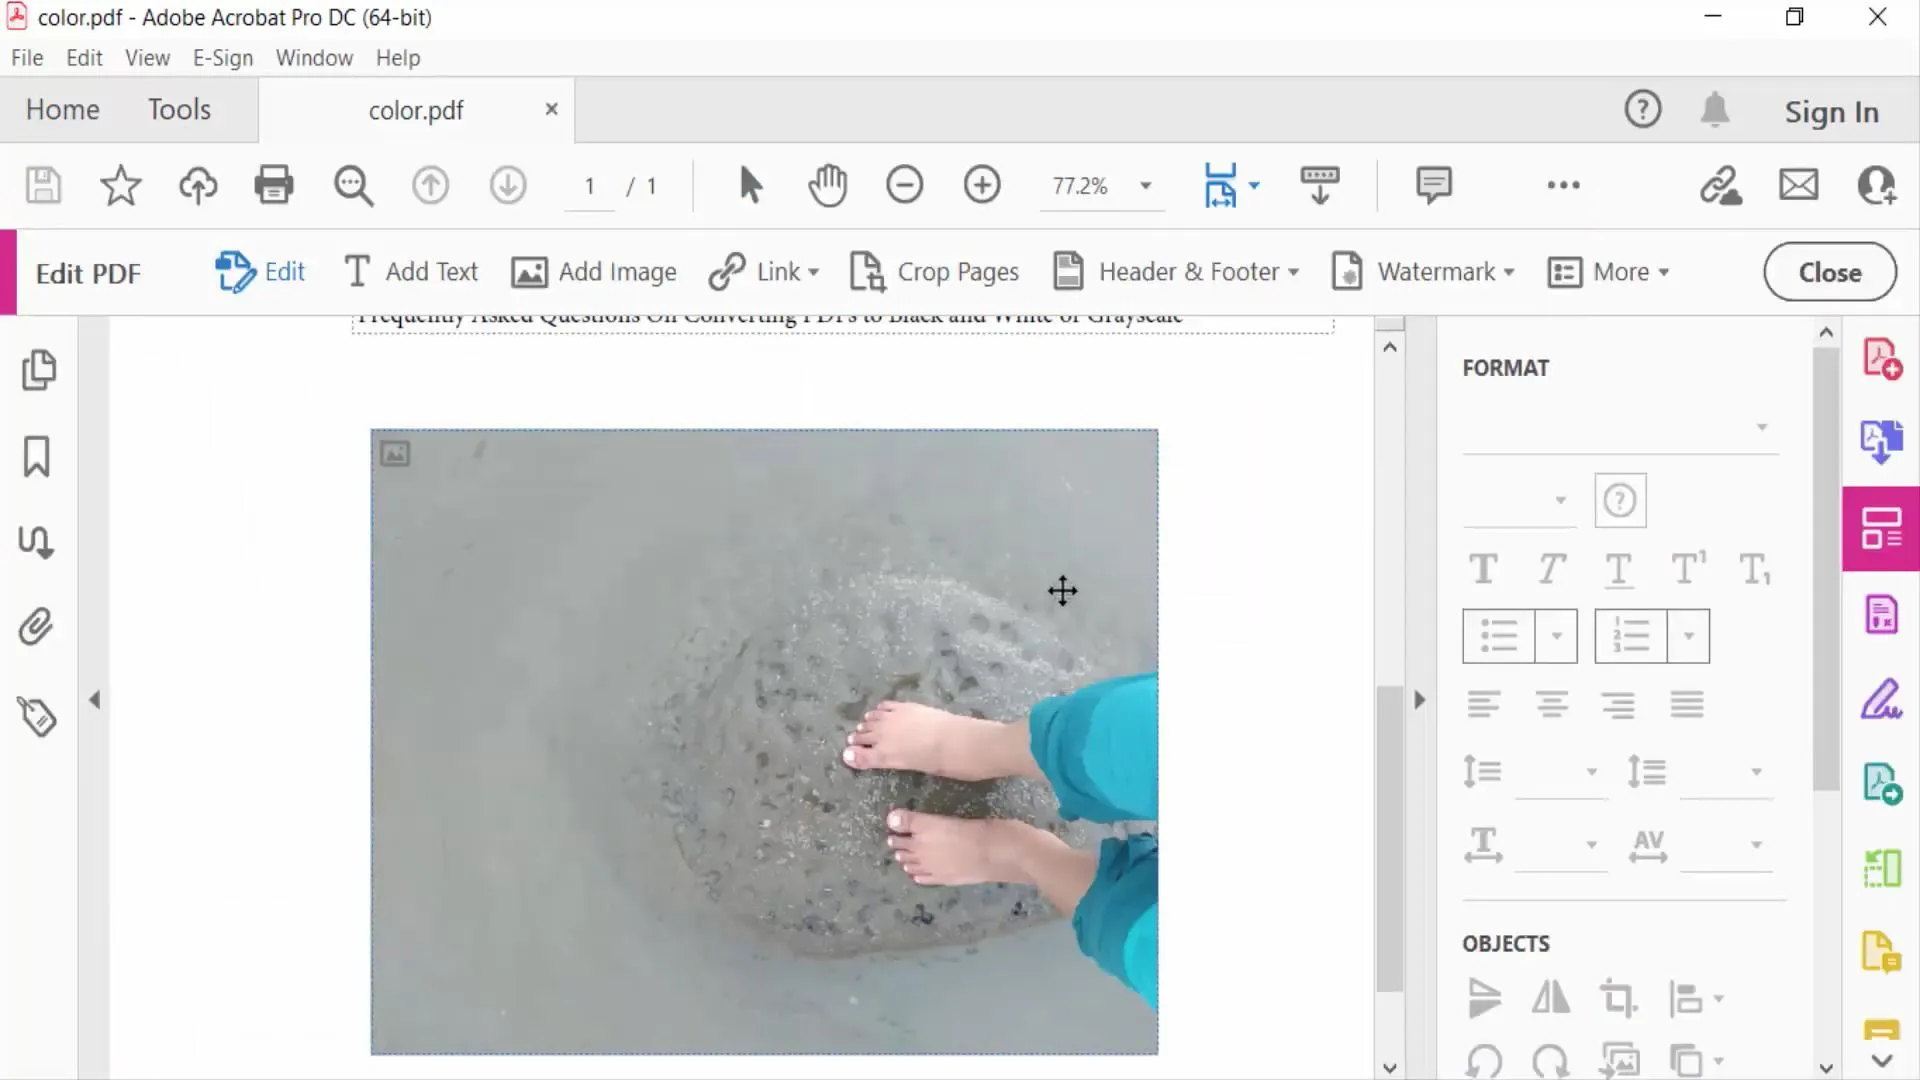This screenshot has width=1920, height=1080.
Task: Switch to the Home tab
Action: [61, 109]
